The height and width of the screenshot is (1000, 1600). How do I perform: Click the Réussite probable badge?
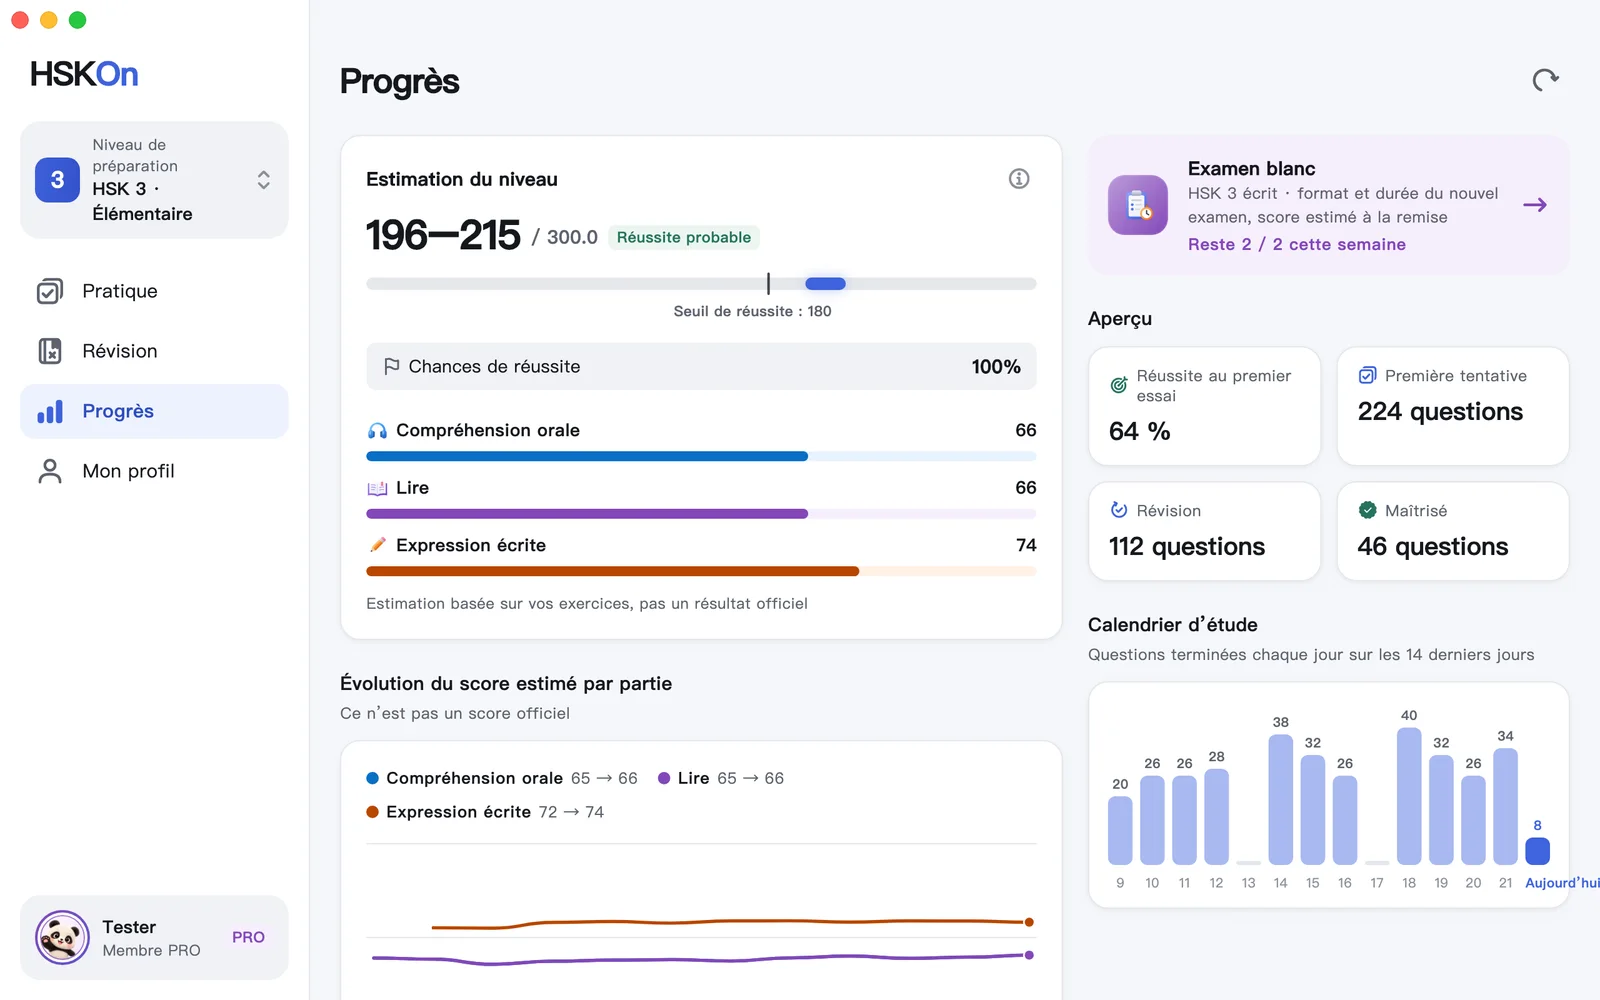coord(684,237)
